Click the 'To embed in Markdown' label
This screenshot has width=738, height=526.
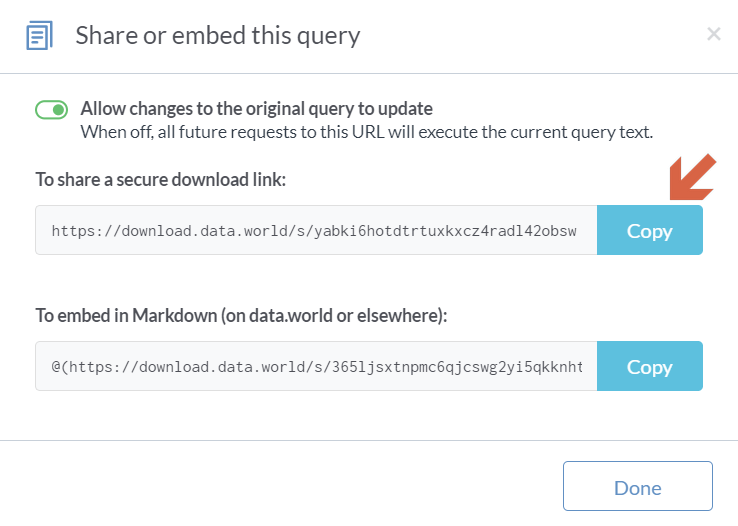241,315
